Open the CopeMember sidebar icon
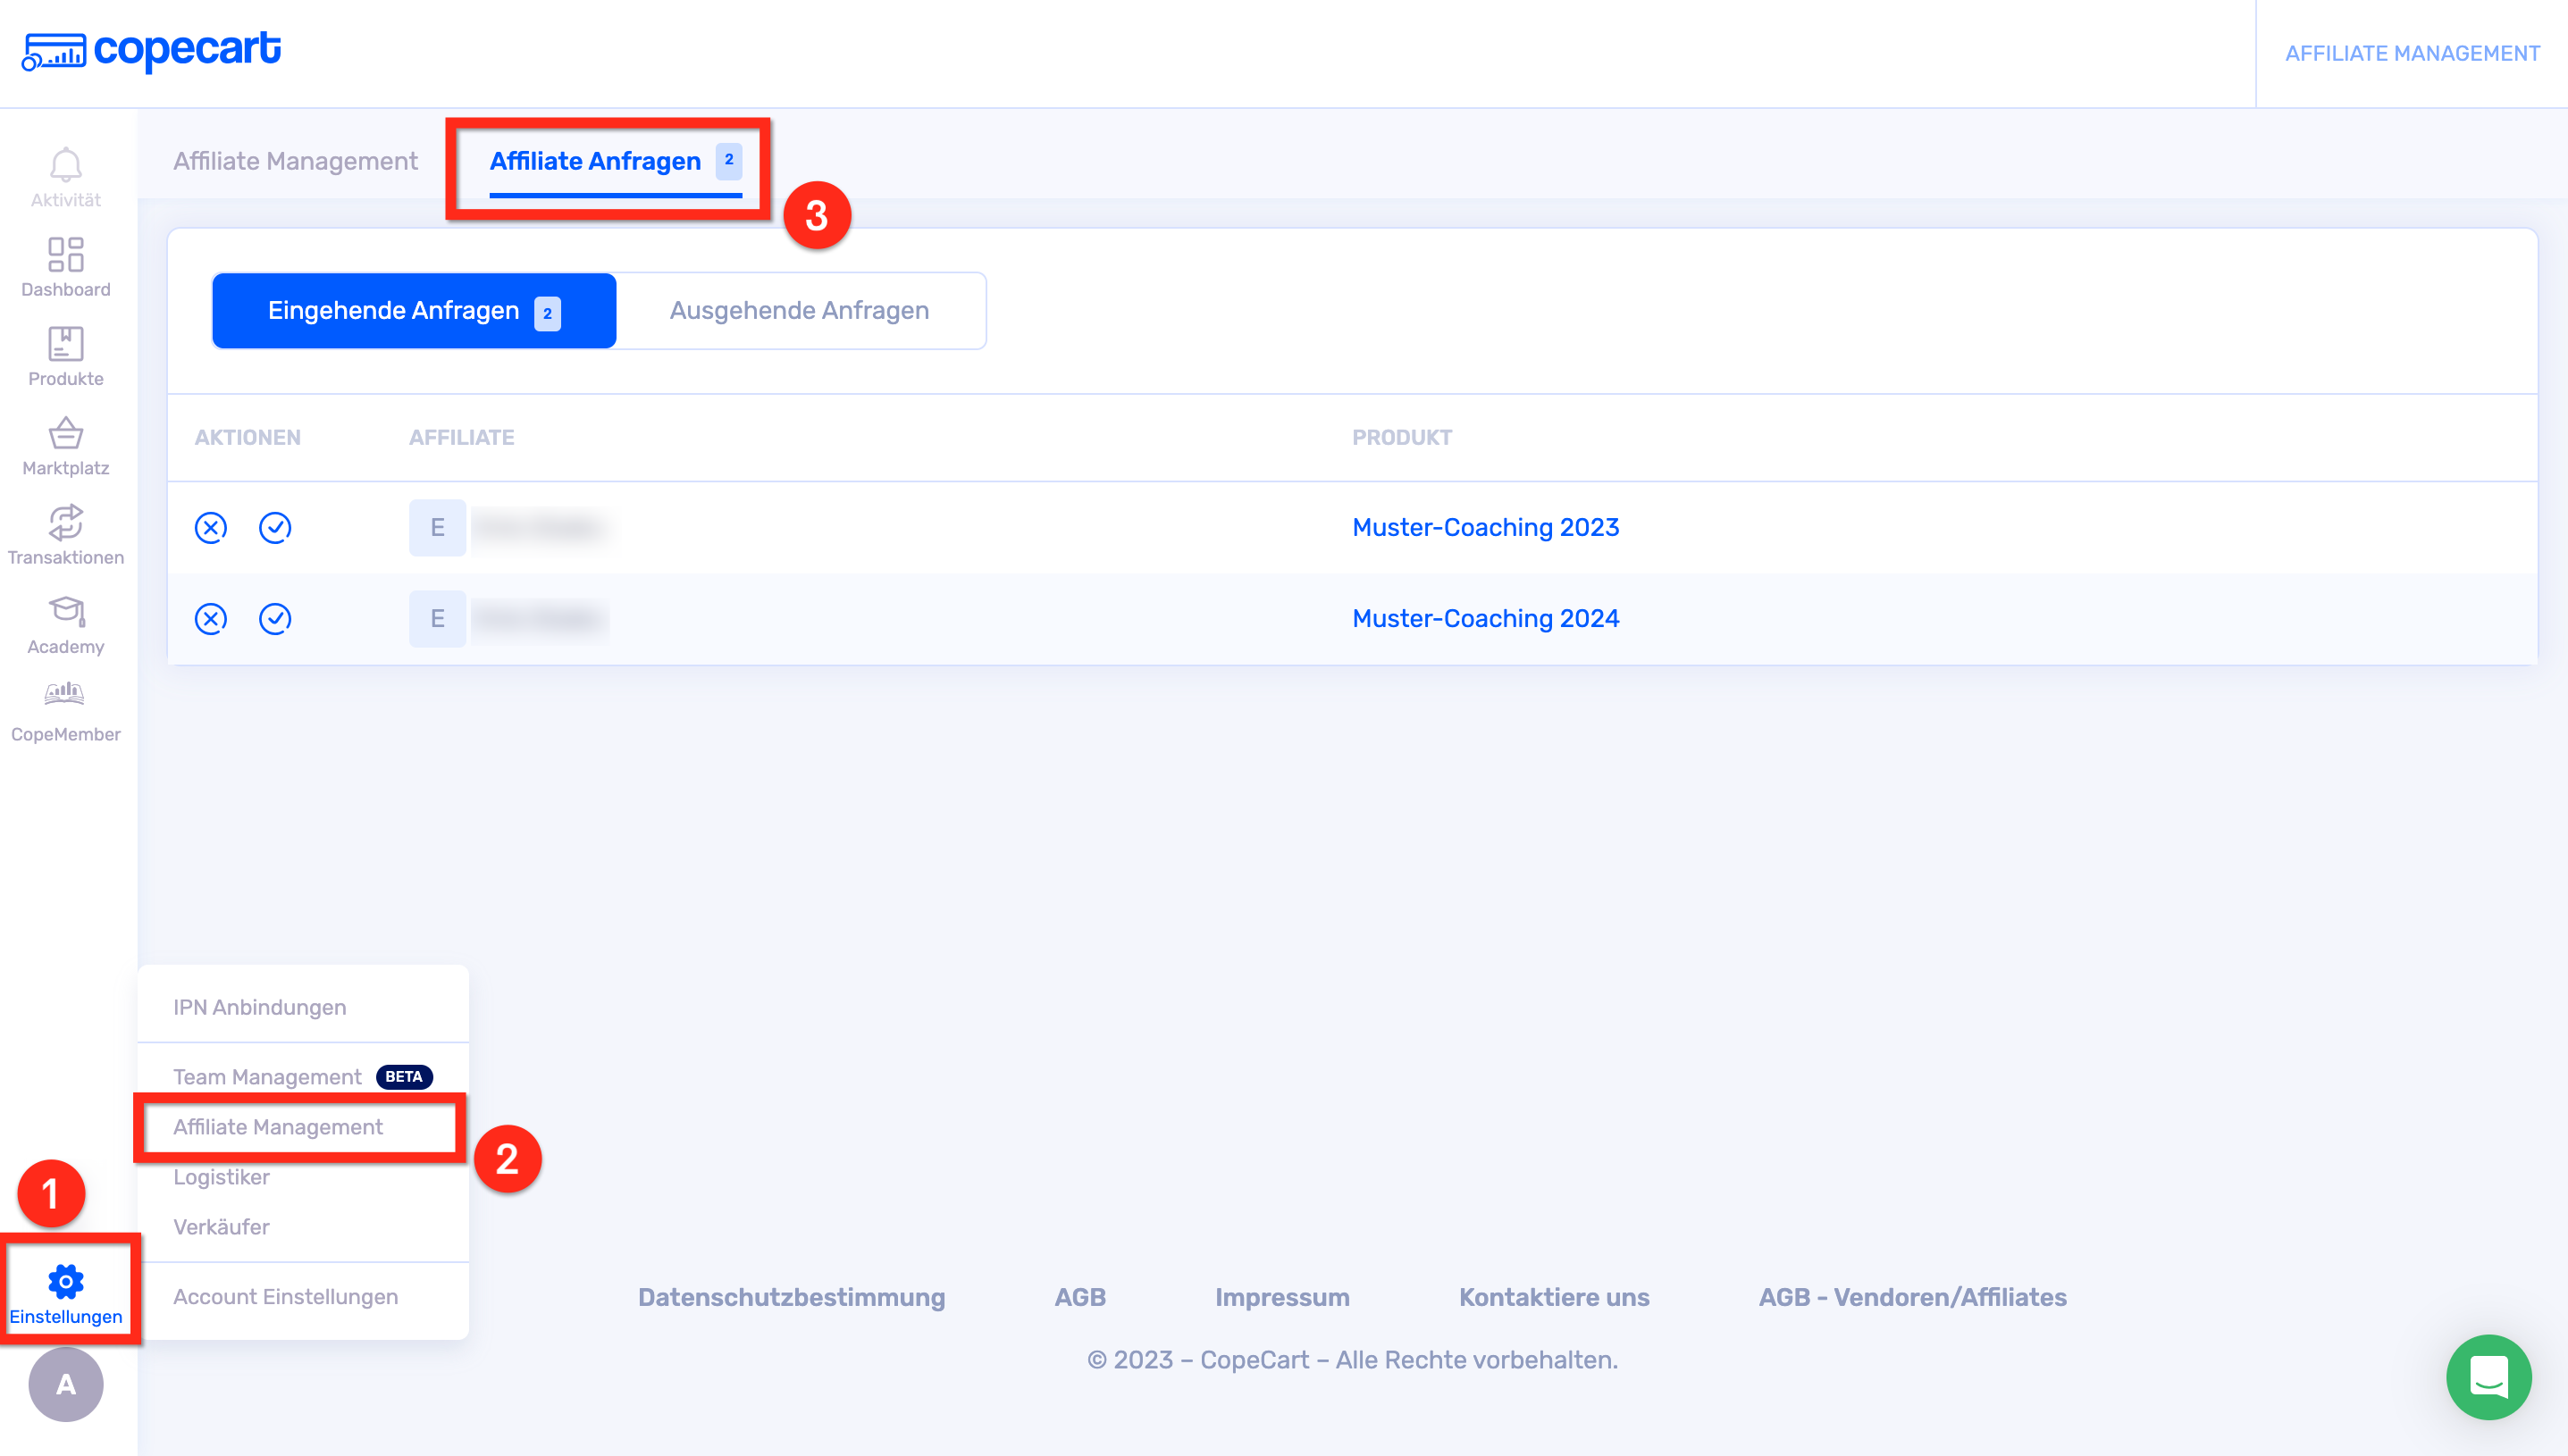The height and width of the screenshot is (1456, 2568). [x=66, y=695]
